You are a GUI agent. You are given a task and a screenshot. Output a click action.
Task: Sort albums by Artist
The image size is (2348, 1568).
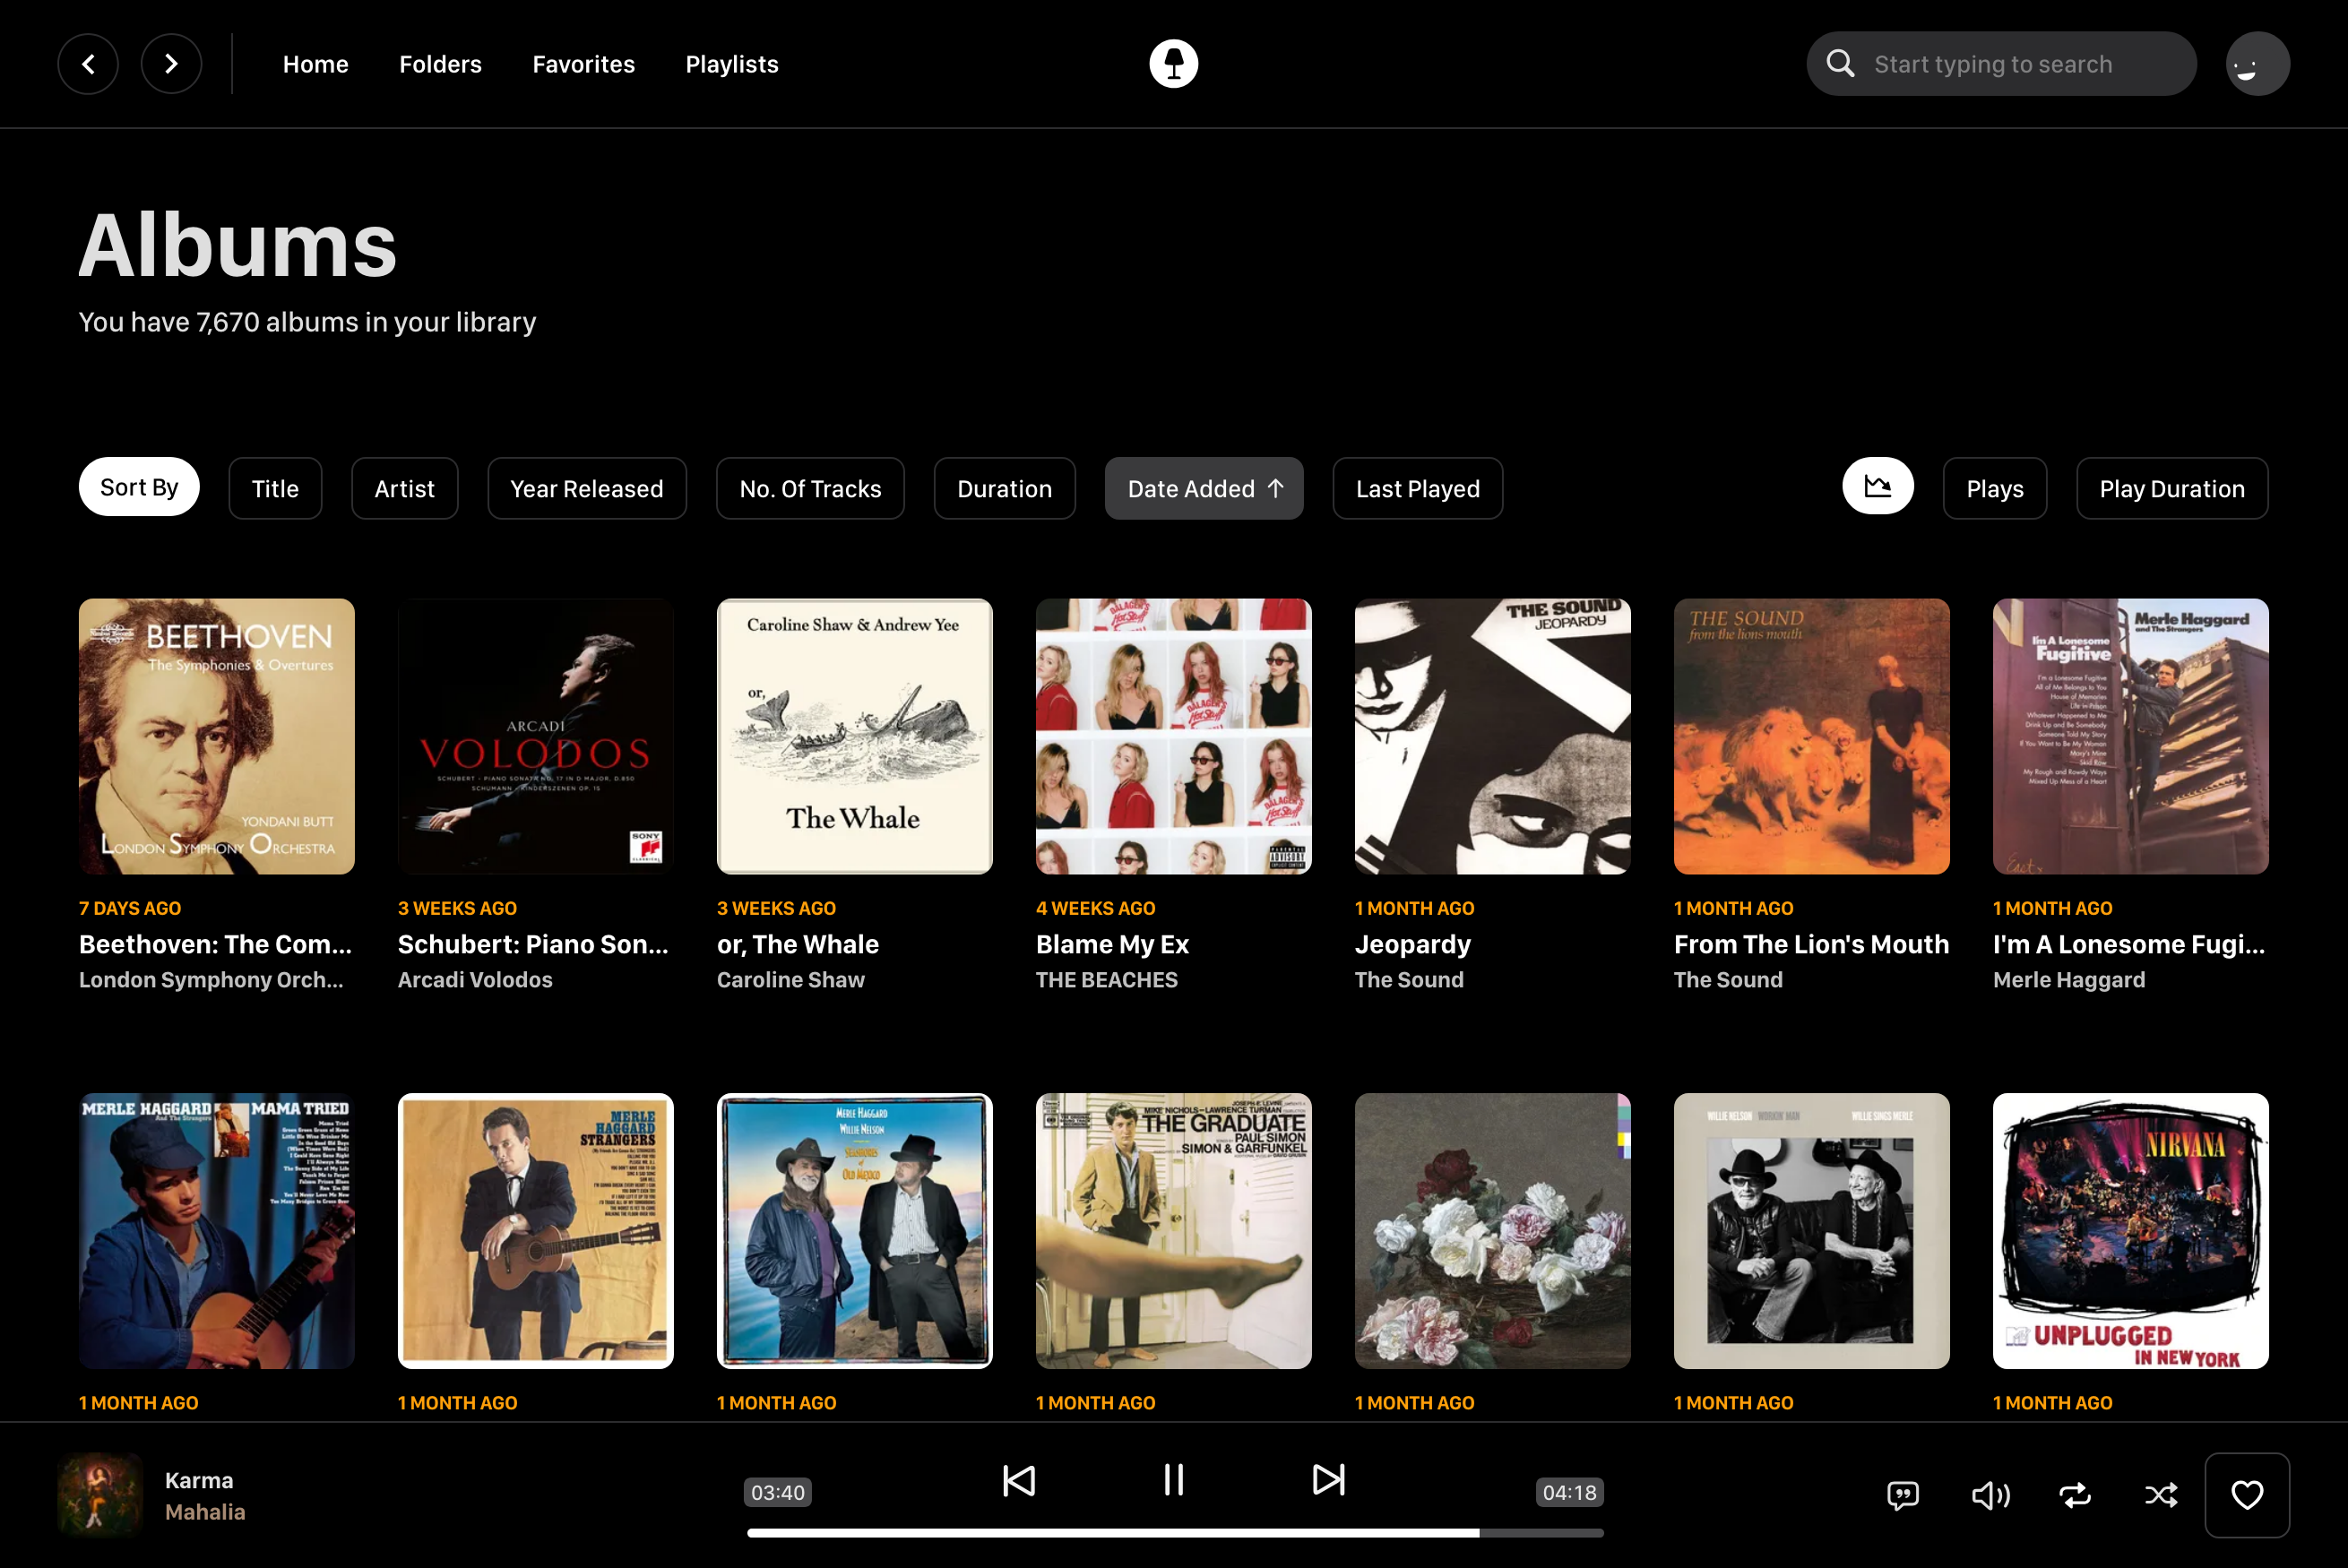coord(404,488)
